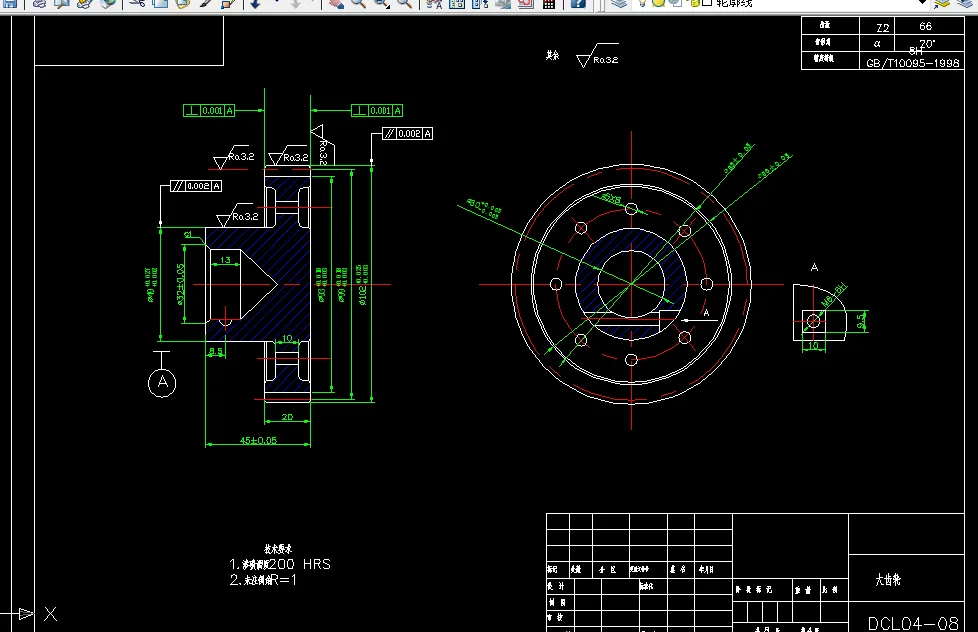Open the 轮廓线 layer dropdown arrow
This screenshot has height=632, width=978.
(922, 3)
